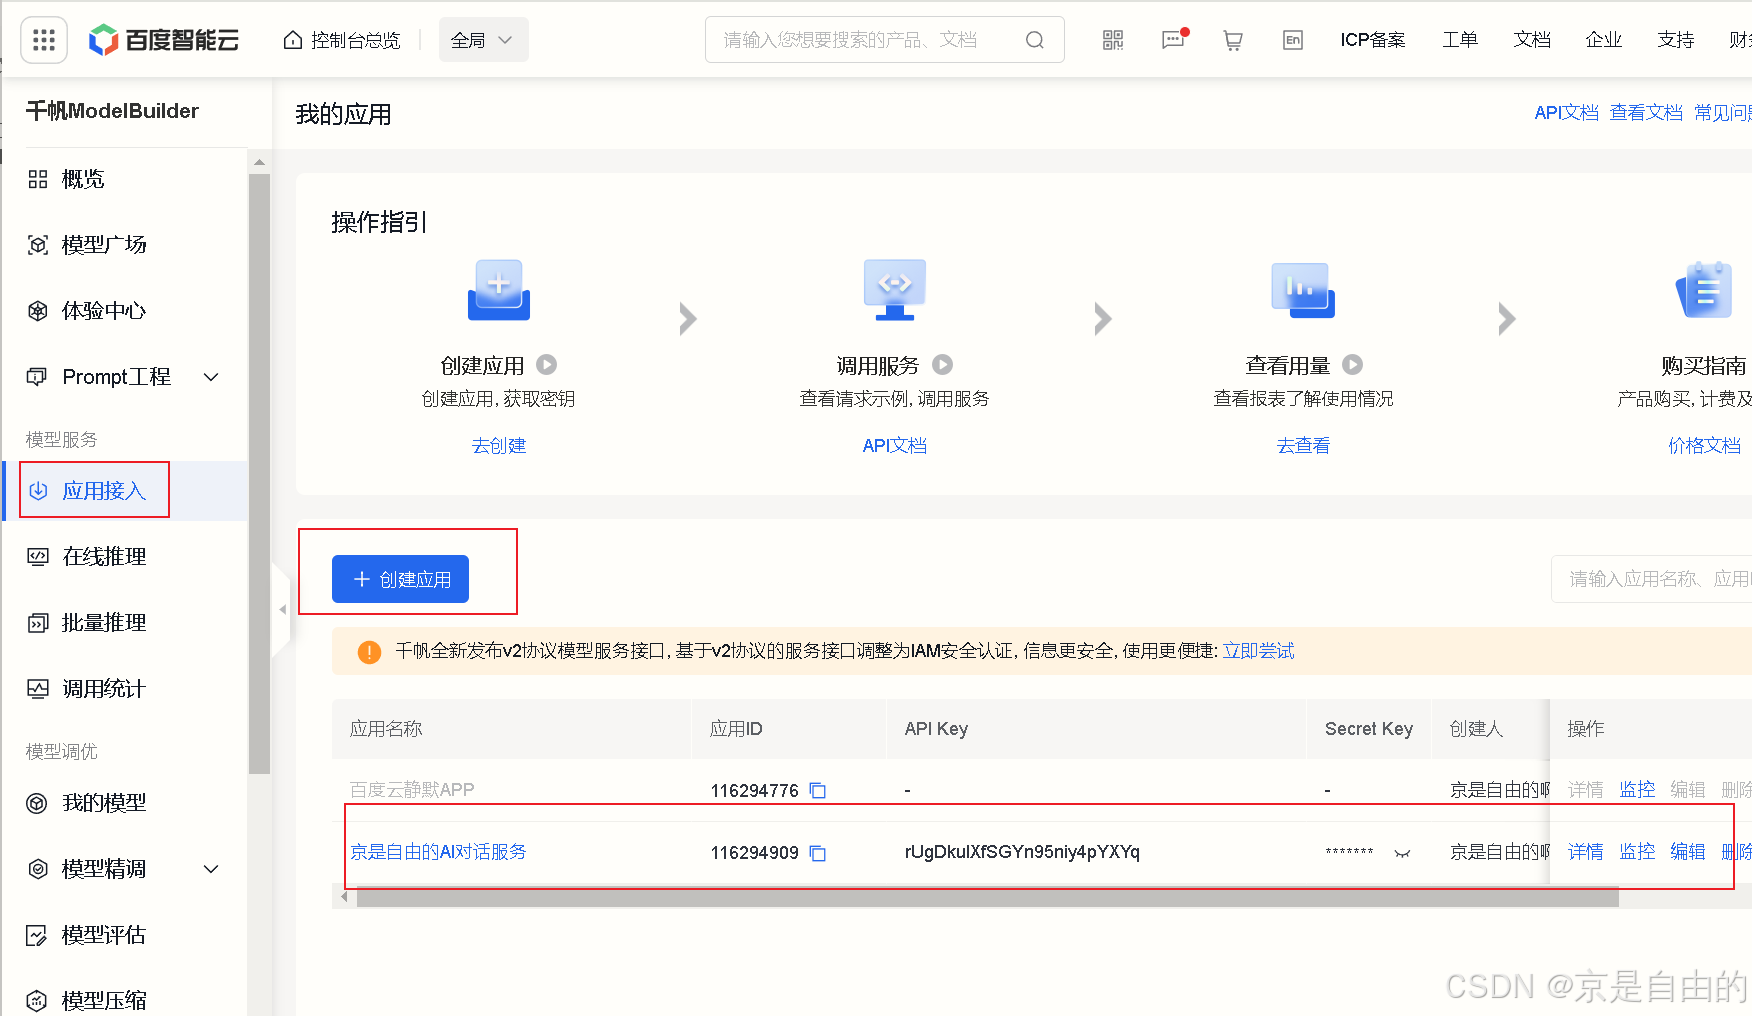Screen dimensions: 1752x1016
Task: Click the 购买指南 document icon
Action: tap(1705, 290)
